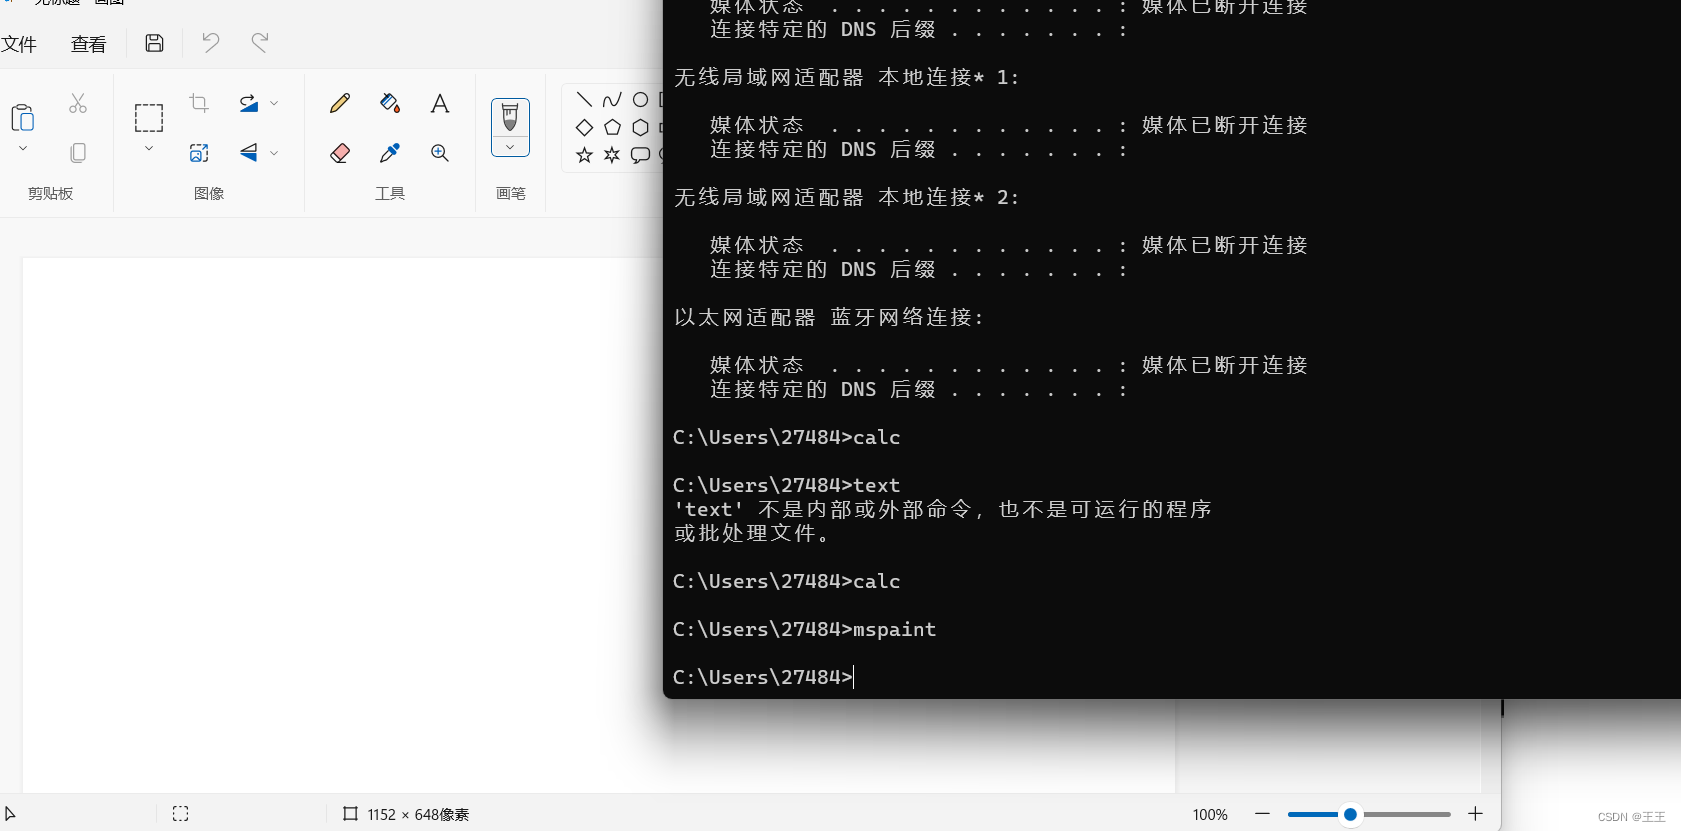Select the Fill bucket tool
The width and height of the screenshot is (1681, 831).
[390, 103]
